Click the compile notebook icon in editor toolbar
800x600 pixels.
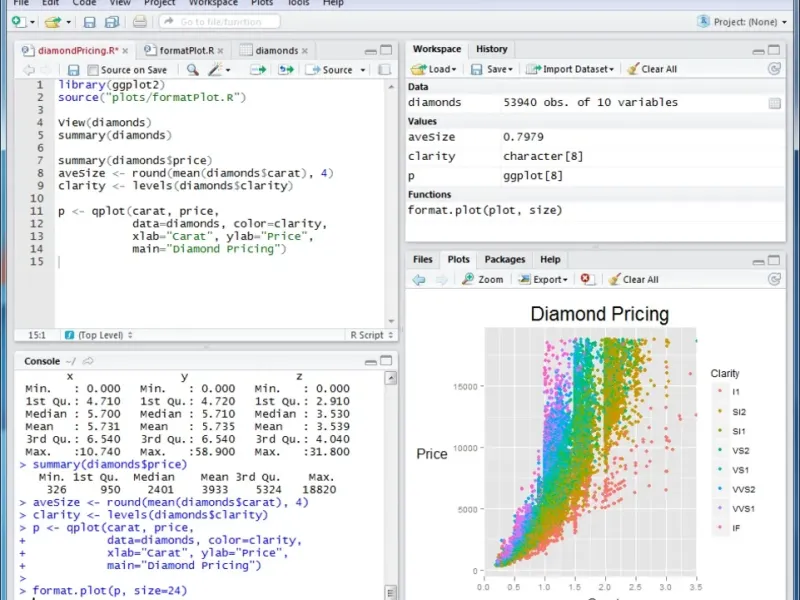(x=385, y=70)
